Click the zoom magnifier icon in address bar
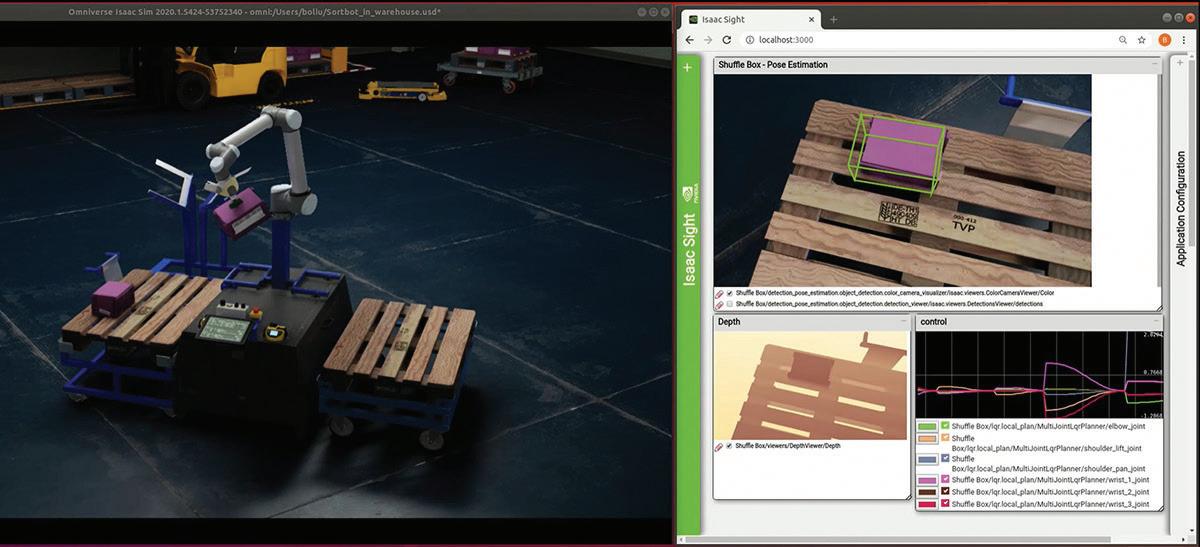Screen dimensions: 1200x547 pyautogui.click(x=1123, y=39)
